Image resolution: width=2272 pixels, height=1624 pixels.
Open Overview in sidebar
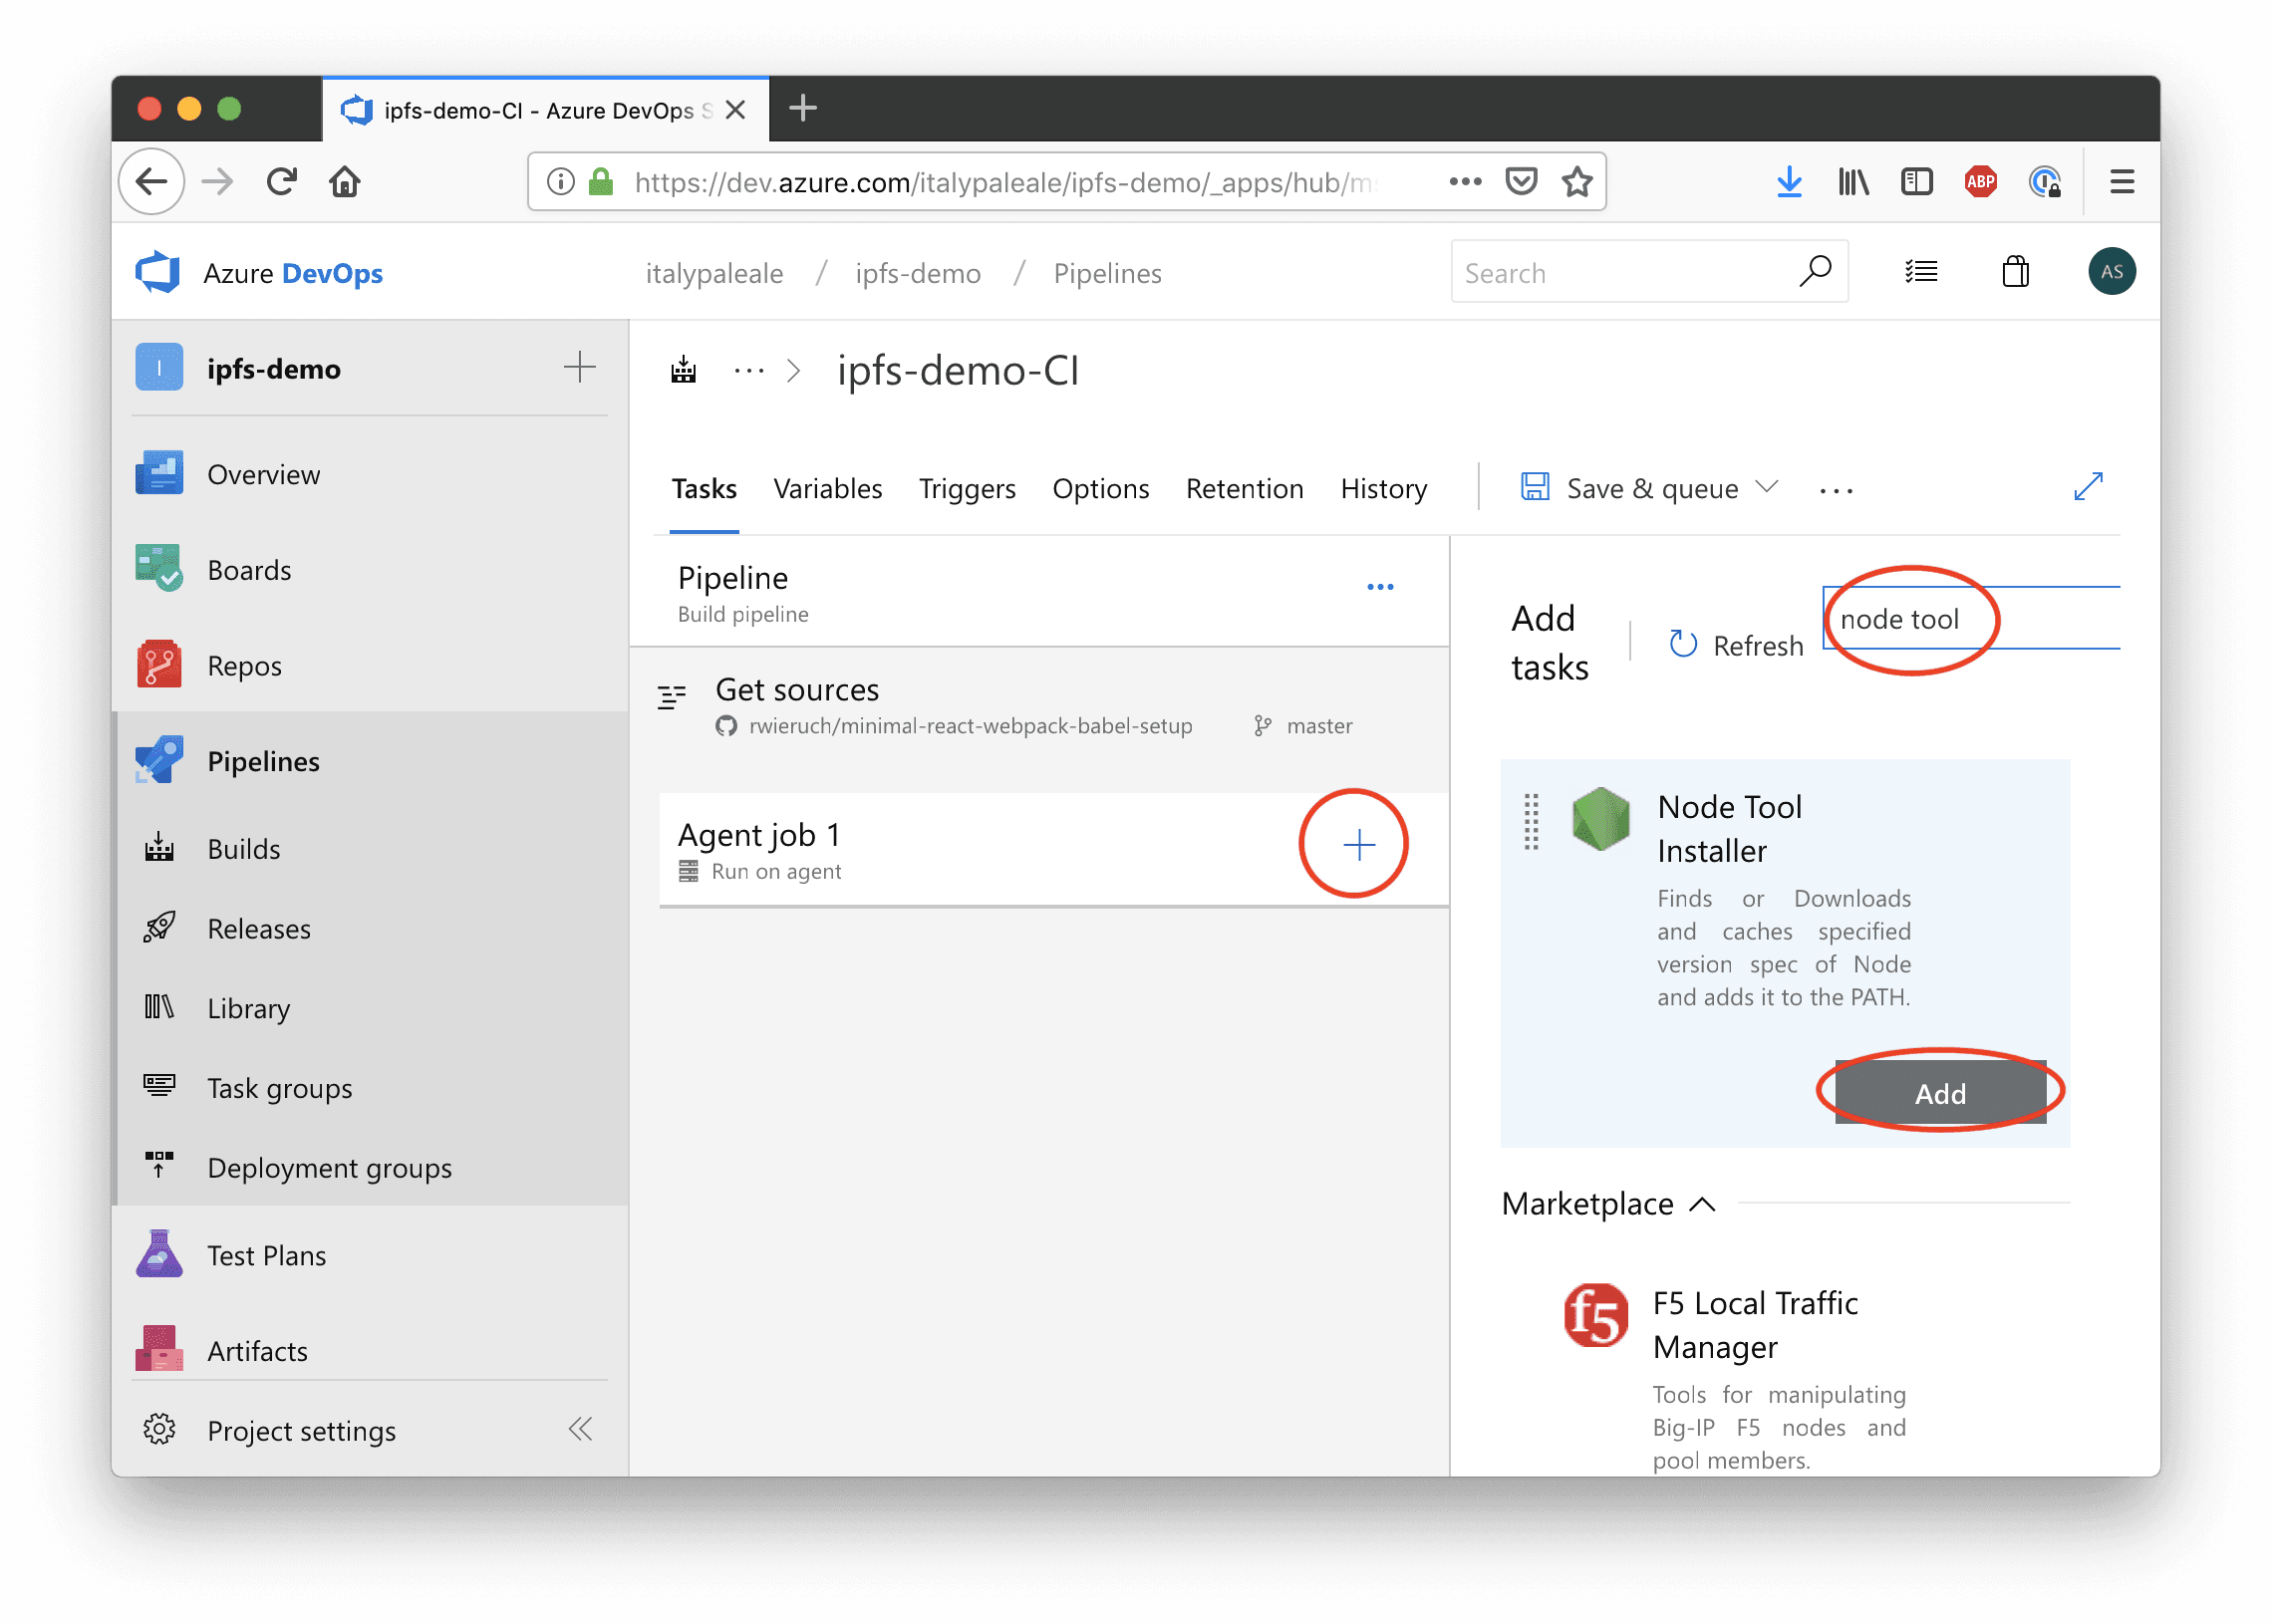[370, 475]
